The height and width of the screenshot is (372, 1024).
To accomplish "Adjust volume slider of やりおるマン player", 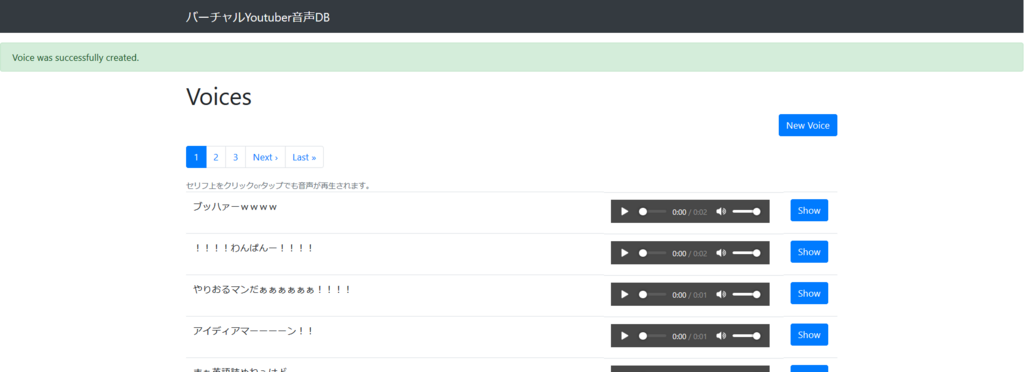I will 746,294.
